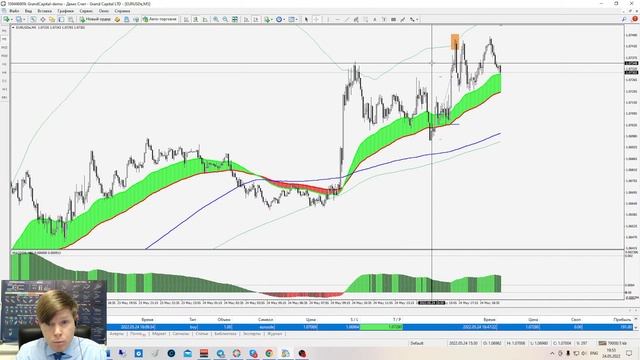Select the cursor arrow tool

306,19
